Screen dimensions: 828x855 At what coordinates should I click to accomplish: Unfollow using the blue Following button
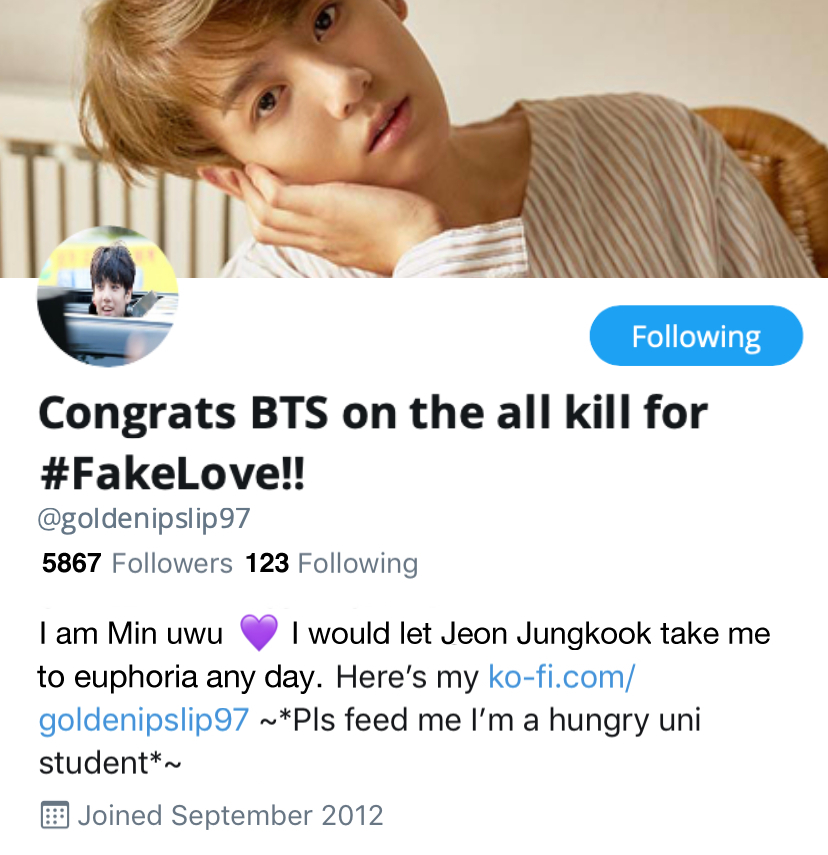coord(696,336)
